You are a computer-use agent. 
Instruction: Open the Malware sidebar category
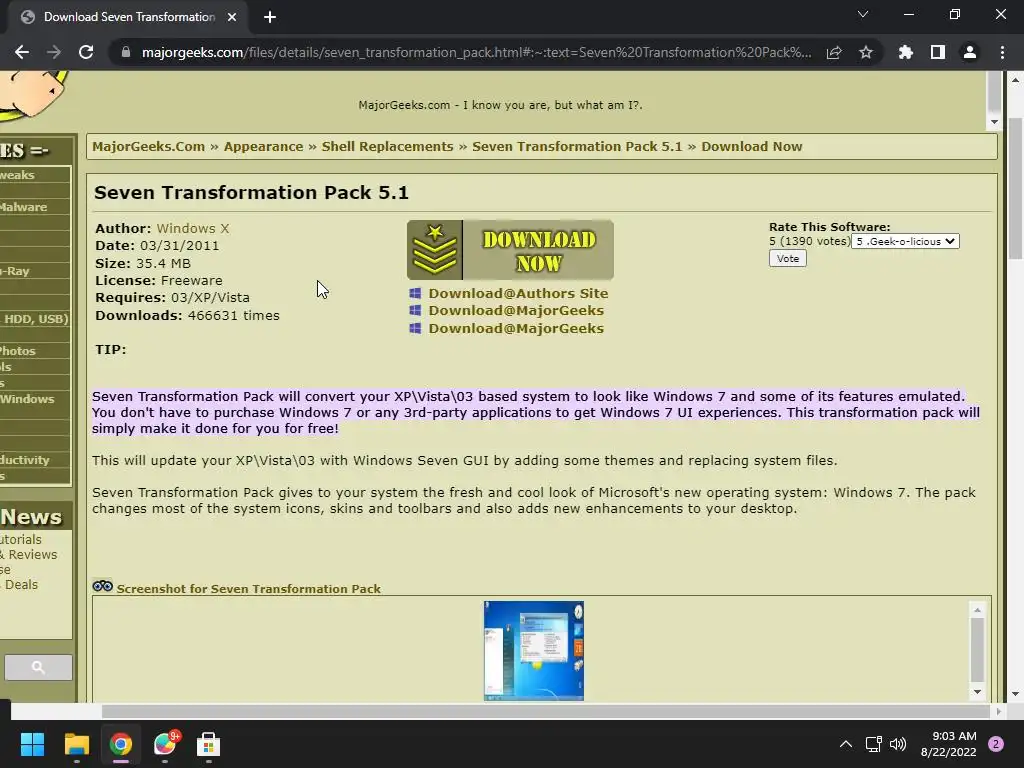23,207
